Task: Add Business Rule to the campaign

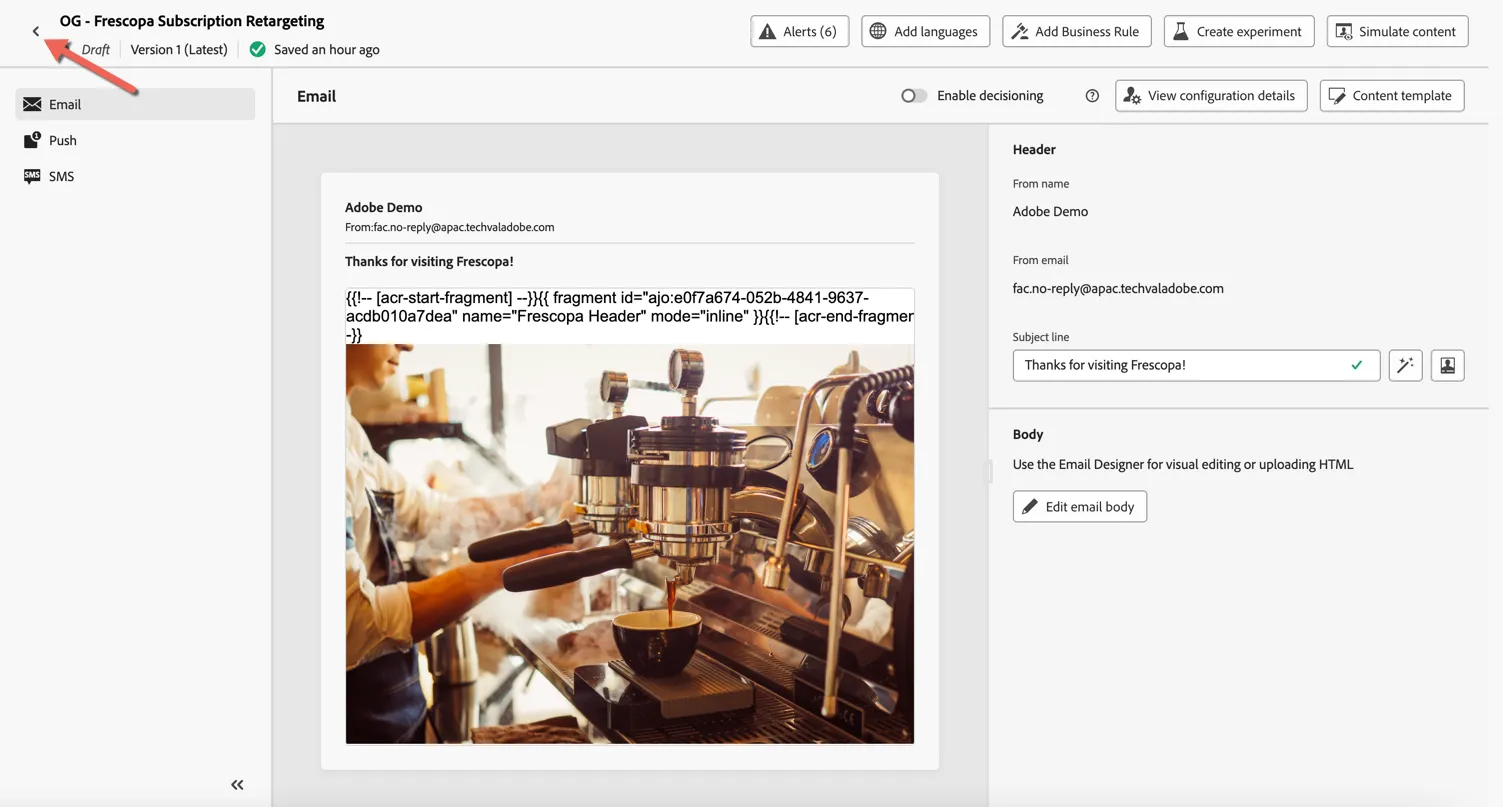Action: [1076, 31]
